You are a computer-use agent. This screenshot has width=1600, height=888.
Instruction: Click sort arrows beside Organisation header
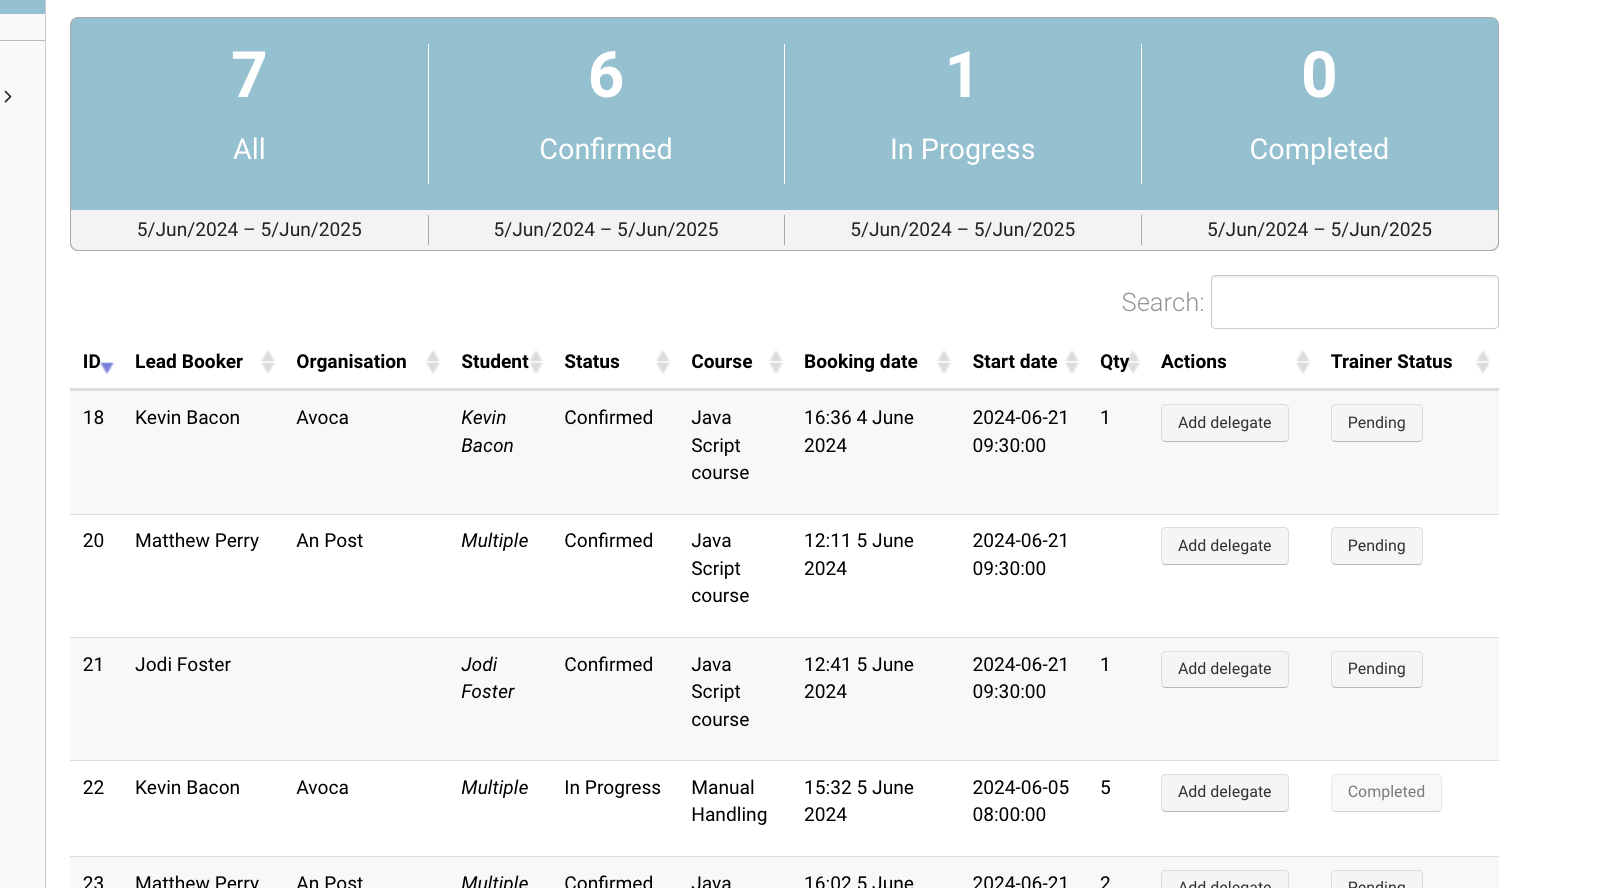click(432, 362)
